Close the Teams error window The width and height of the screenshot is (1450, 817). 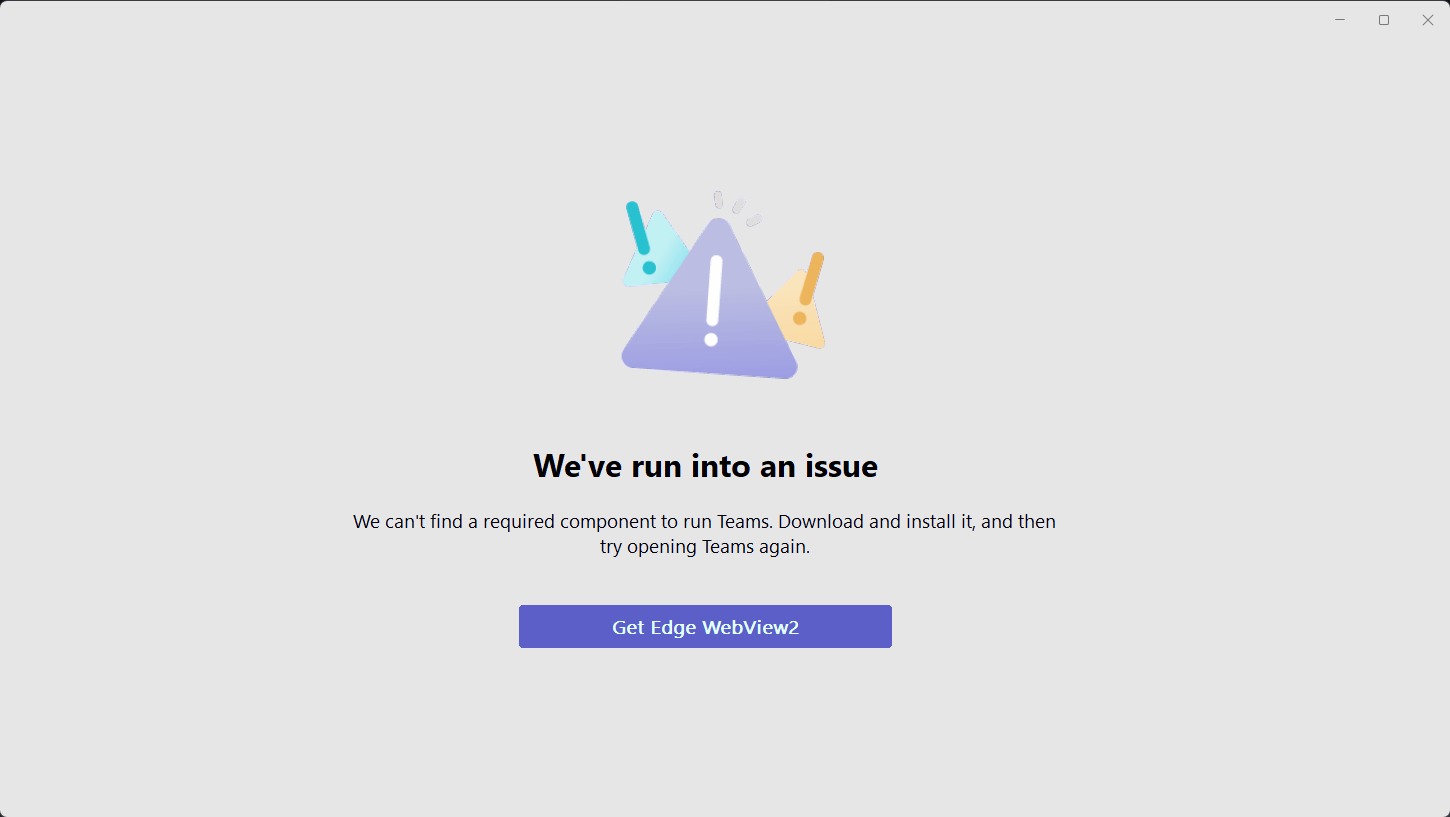coord(1428,20)
